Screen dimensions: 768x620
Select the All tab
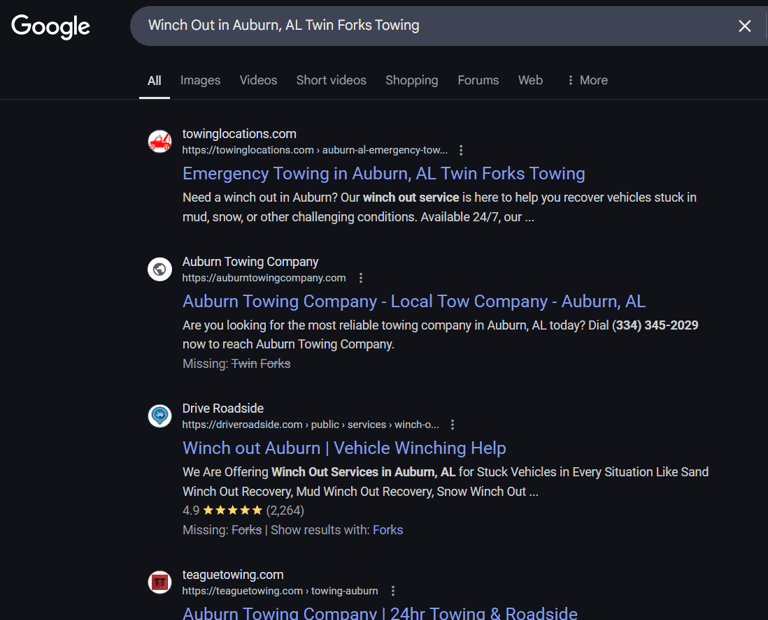[x=154, y=80]
